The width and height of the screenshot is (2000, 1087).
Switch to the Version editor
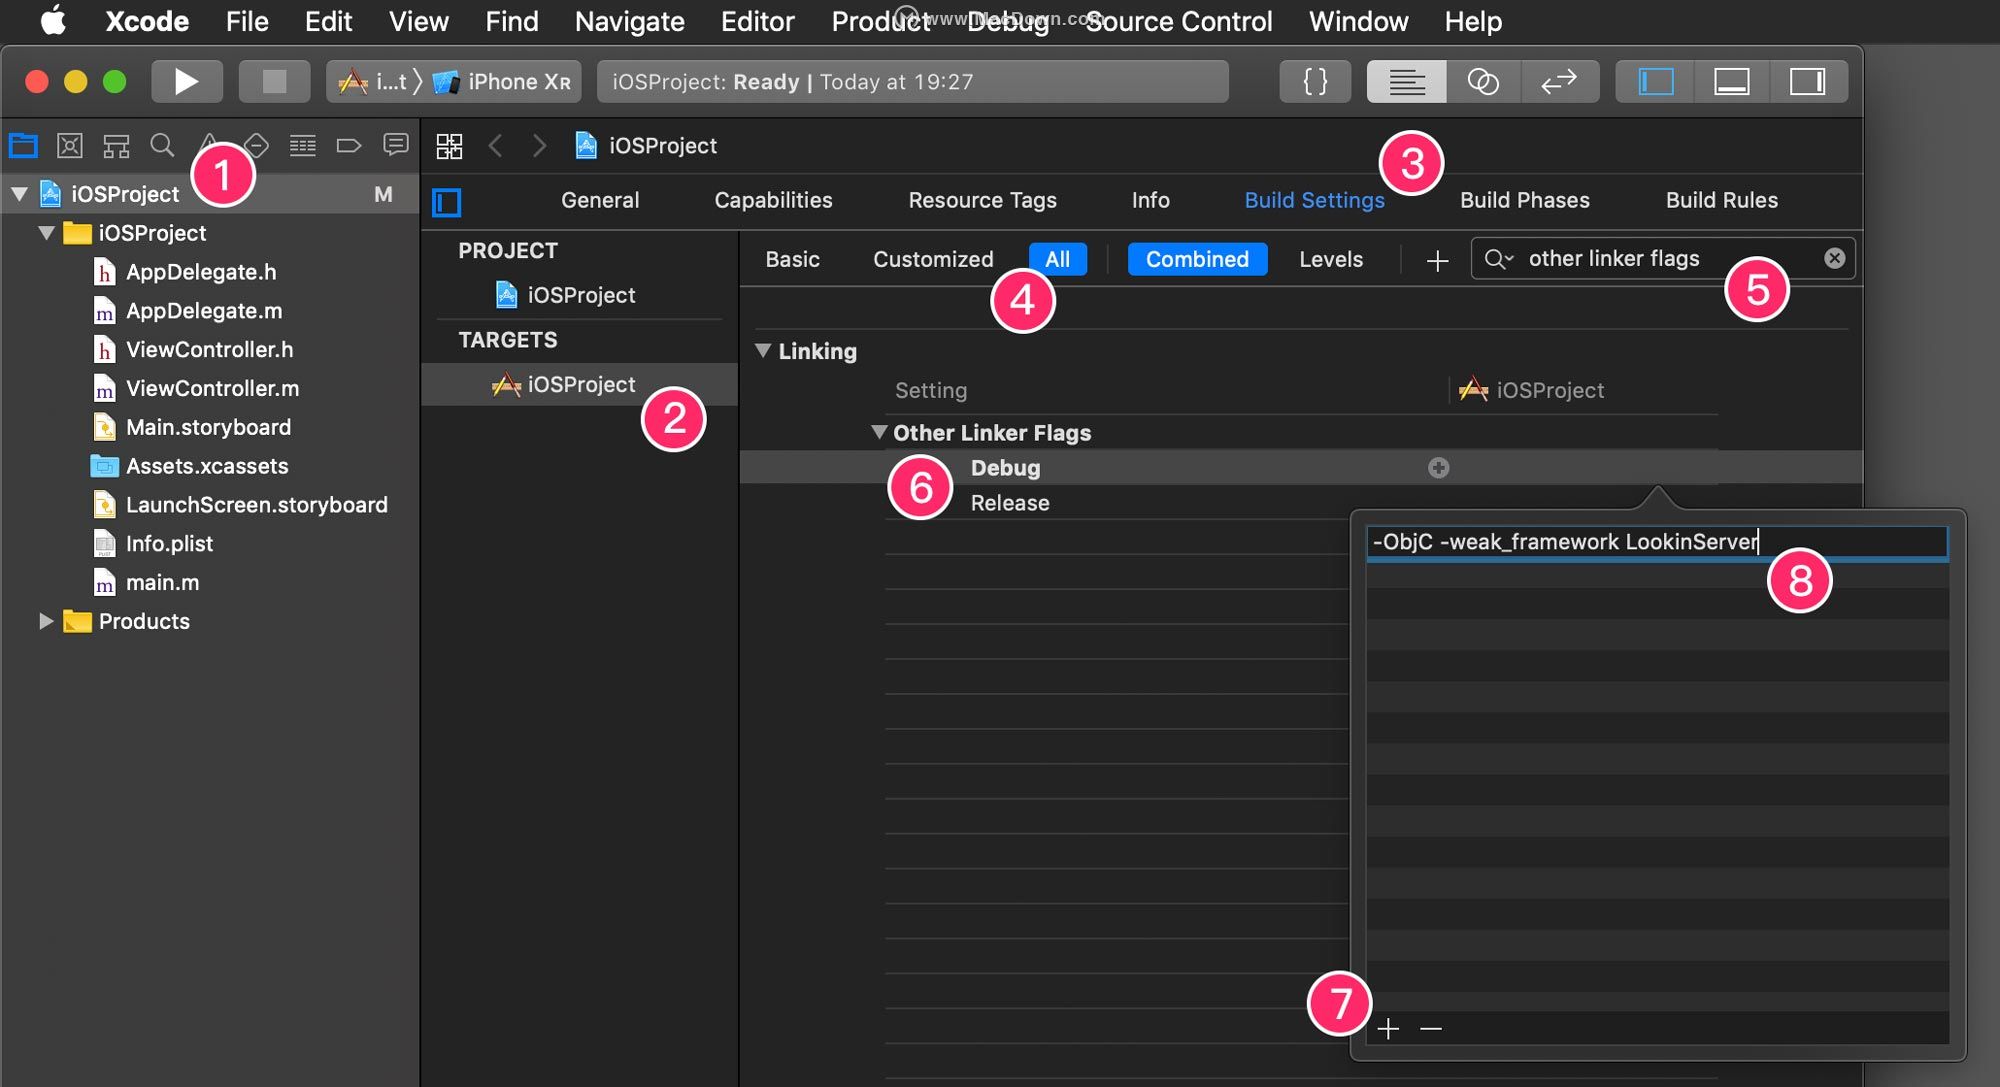(1559, 81)
